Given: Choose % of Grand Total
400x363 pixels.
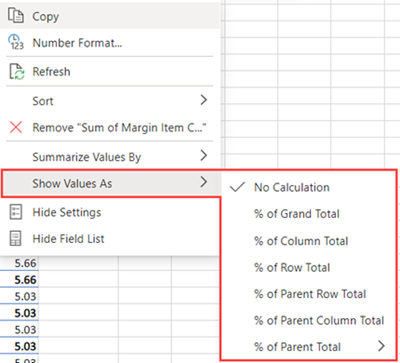Looking at the screenshot, I should pyautogui.click(x=309, y=214).
